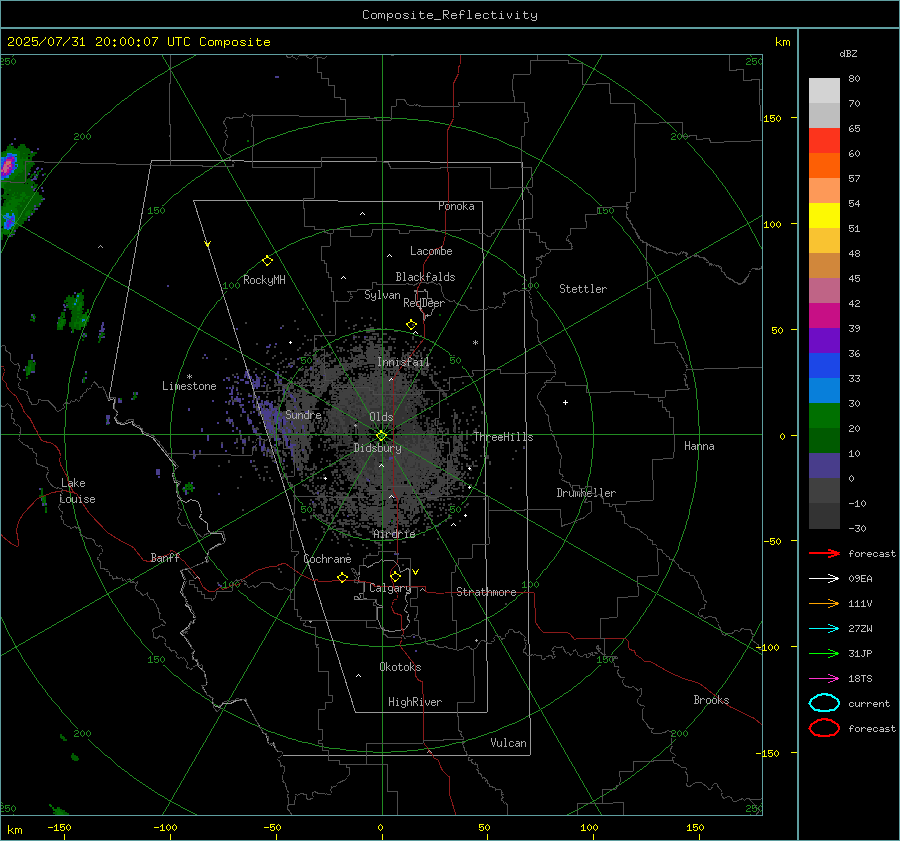Click the dark gray -30 dBZ swatch
Image resolution: width=900 pixels, height=841 pixels.
tap(824, 516)
